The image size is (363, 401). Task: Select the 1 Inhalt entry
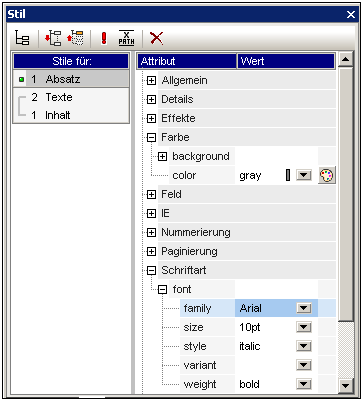pyautogui.click(x=71, y=115)
